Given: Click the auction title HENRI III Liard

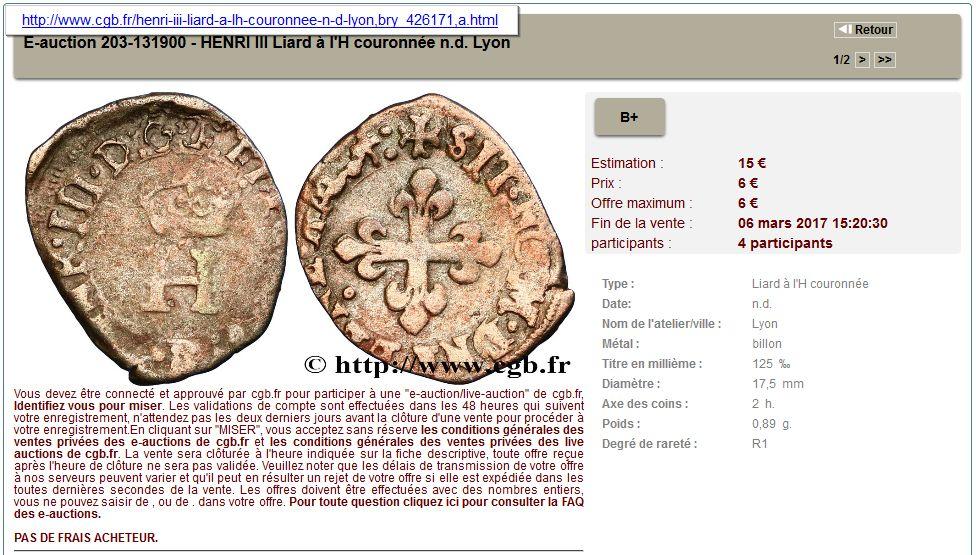Looking at the screenshot, I should point(266,43).
